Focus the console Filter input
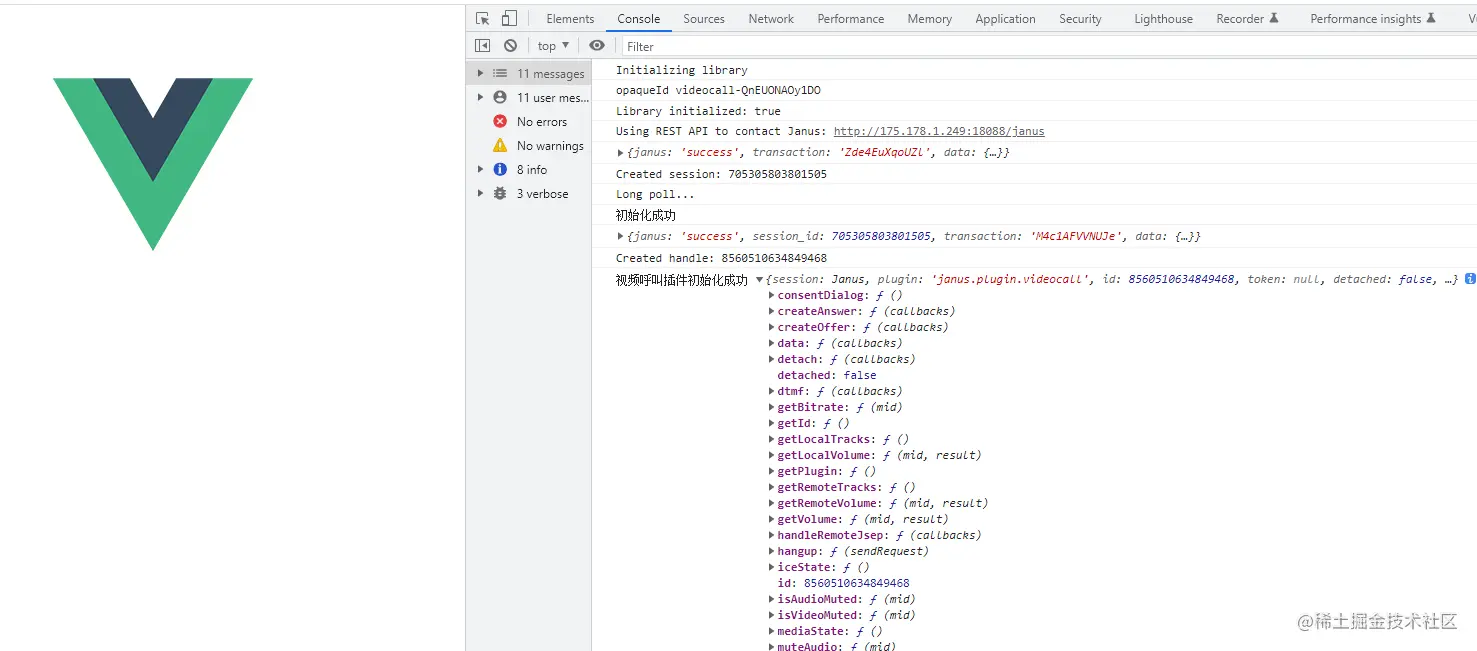 coord(1048,46)
